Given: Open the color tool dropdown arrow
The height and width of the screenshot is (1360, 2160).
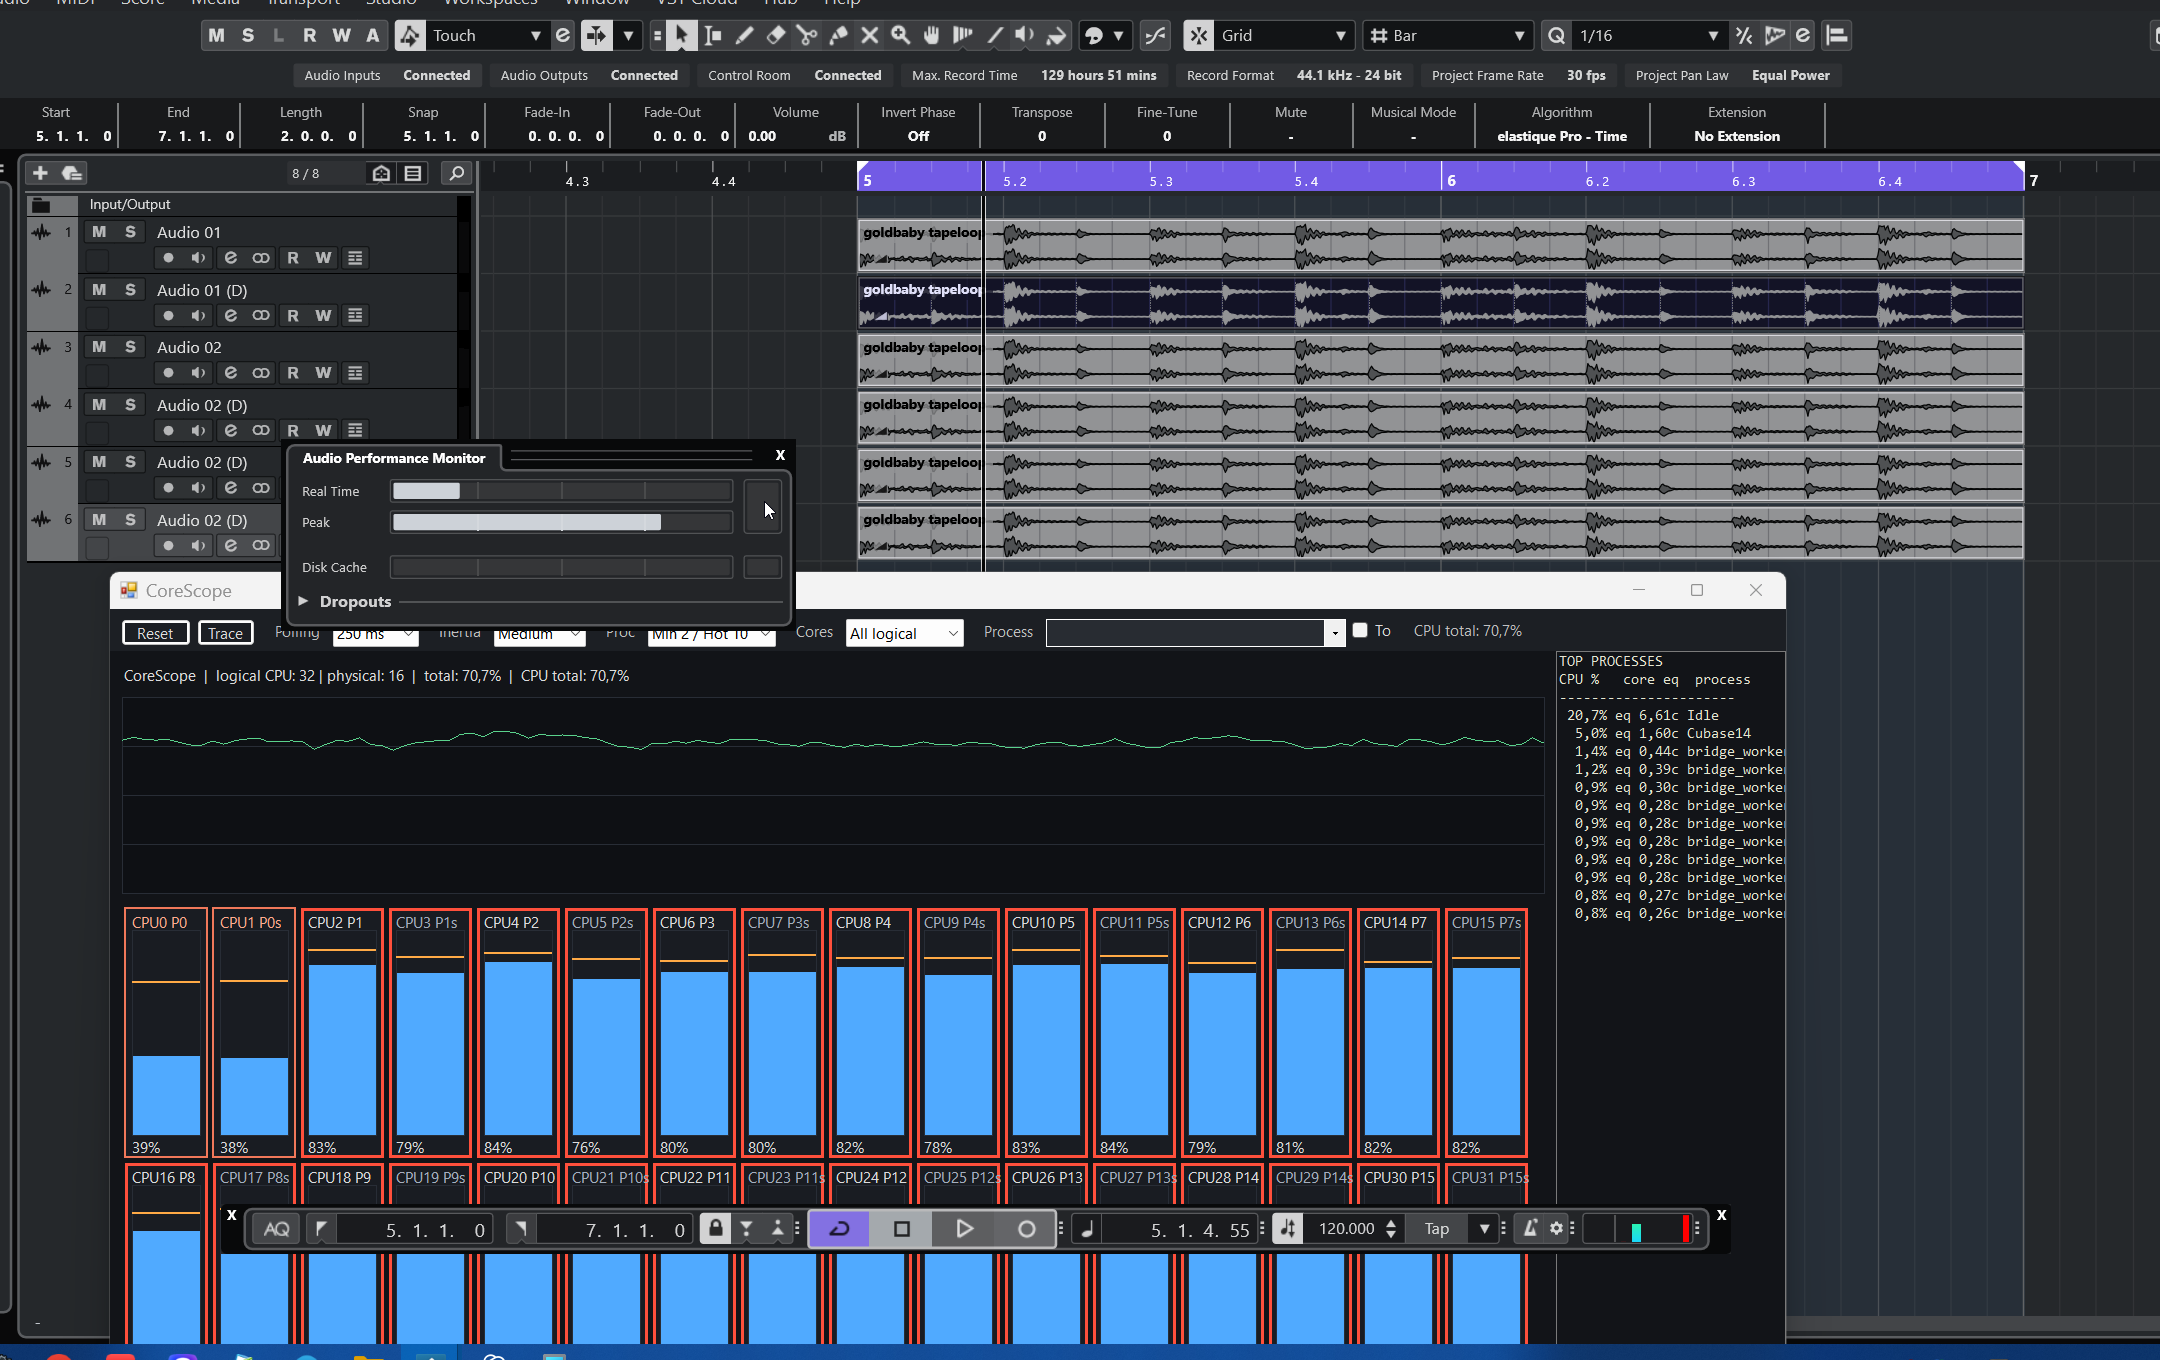Looking at the screenshot, I should point(1118,36).
